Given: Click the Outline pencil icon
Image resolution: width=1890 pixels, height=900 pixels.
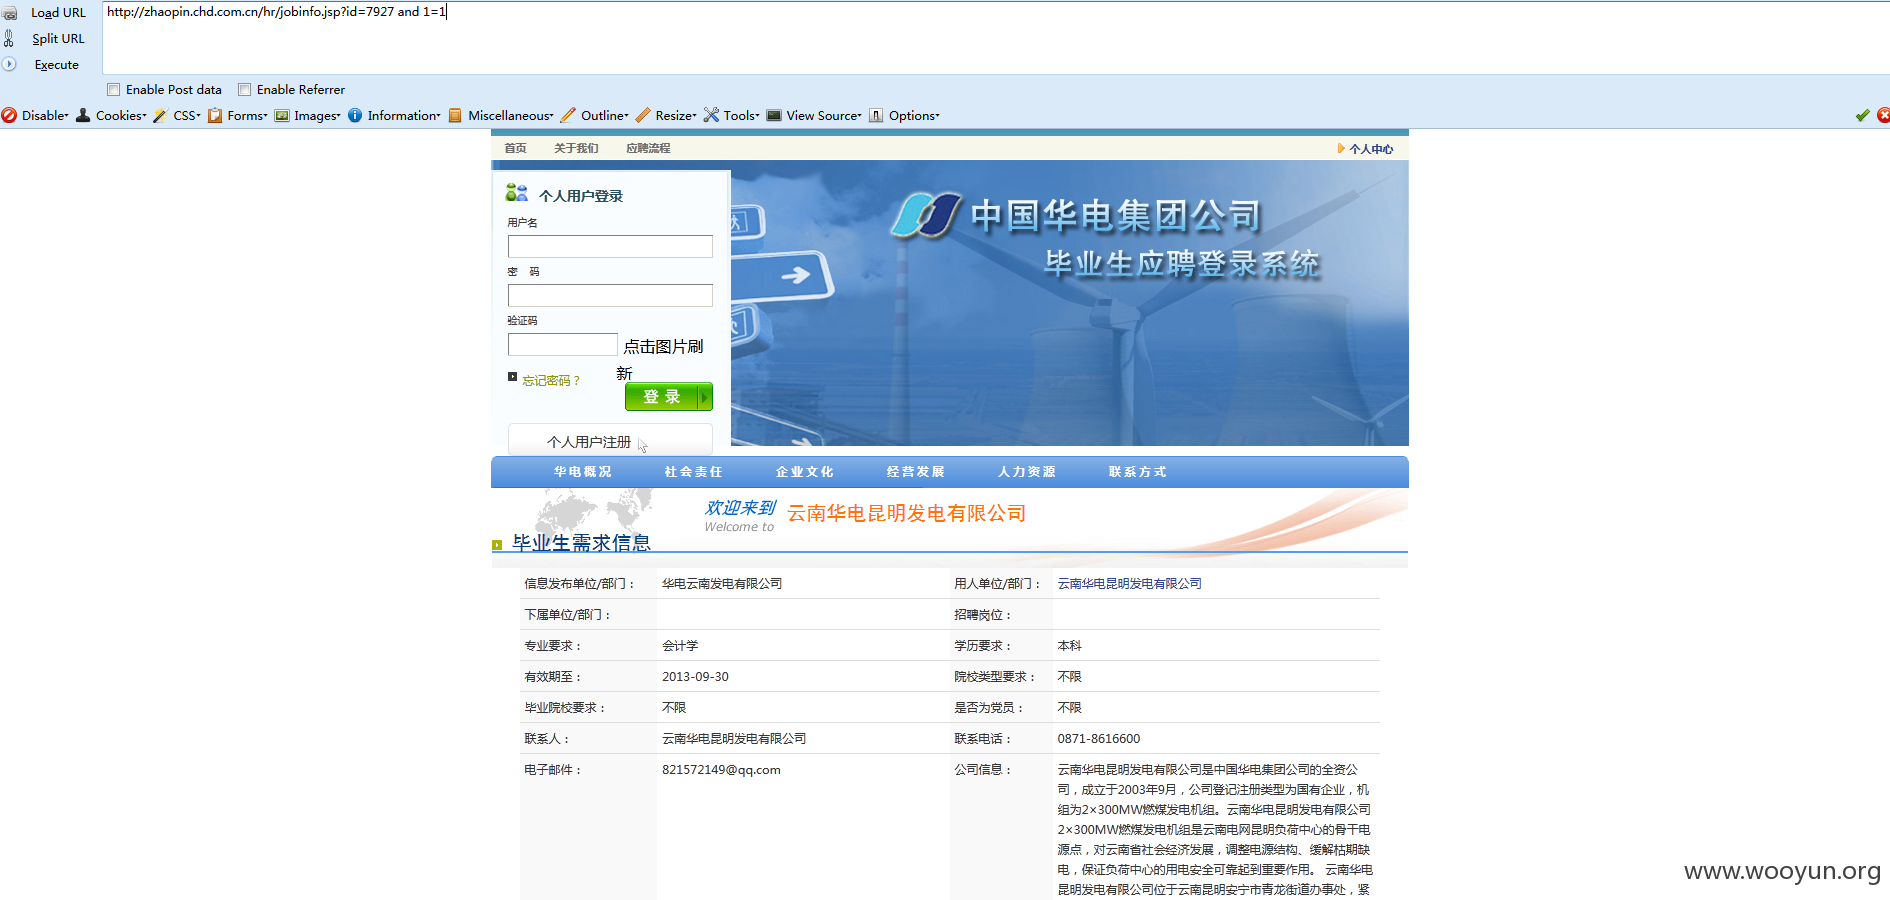Looking at the screenshot, I should pos(568,115).
